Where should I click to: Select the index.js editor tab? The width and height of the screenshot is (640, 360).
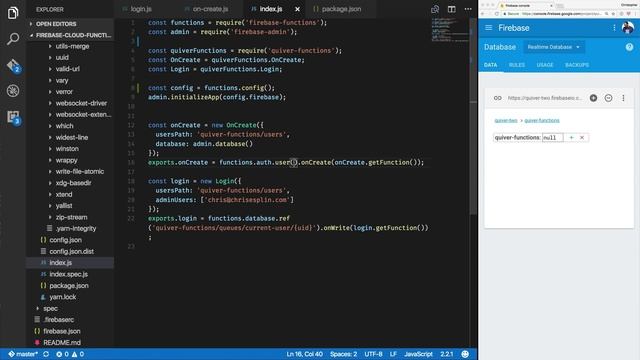(271, 9)
